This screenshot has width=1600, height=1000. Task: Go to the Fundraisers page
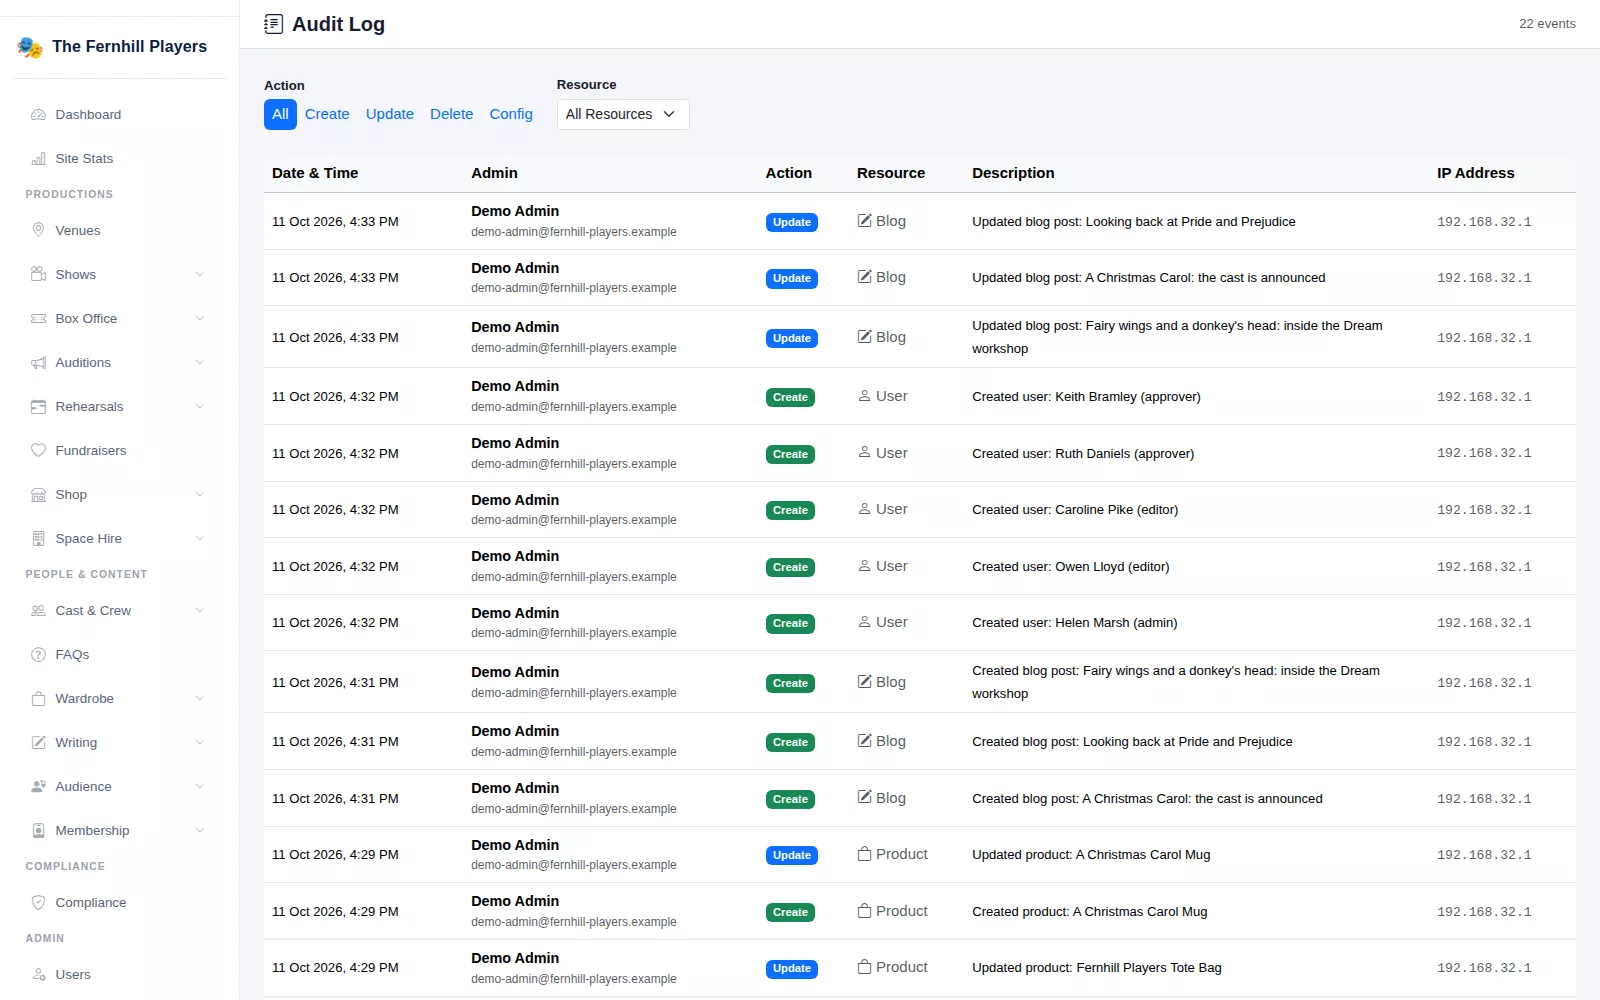[120, 451]
